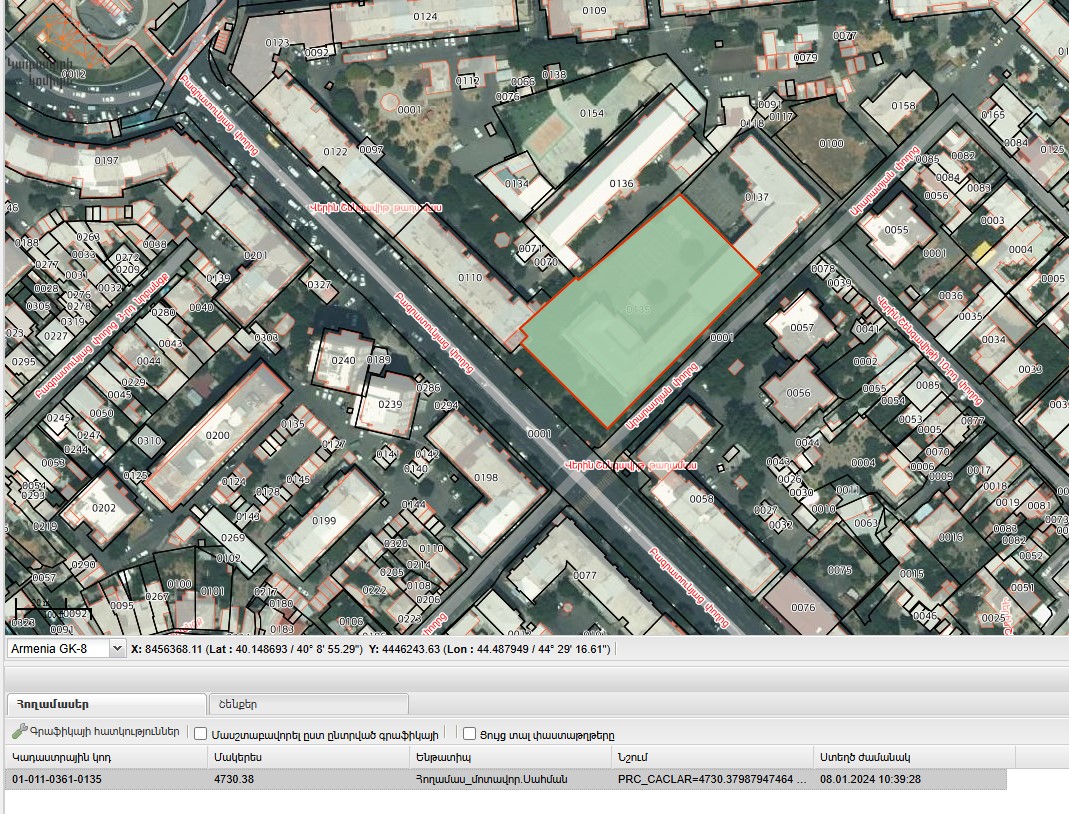Screen dimensions: 1069x814
Task: Click parcel 0137 next to highlighted area
Action: pos(757,197)
